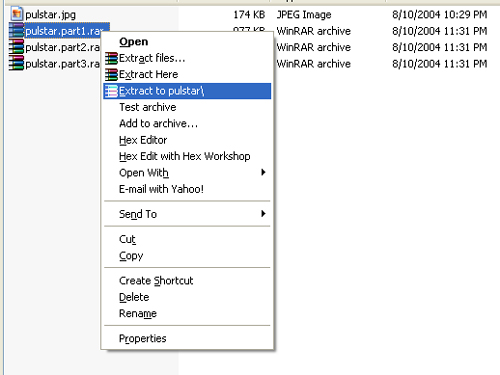Expand the Open With submenu arrow
This screenshot has height=375, width=500.
click(x=263, y=172)
